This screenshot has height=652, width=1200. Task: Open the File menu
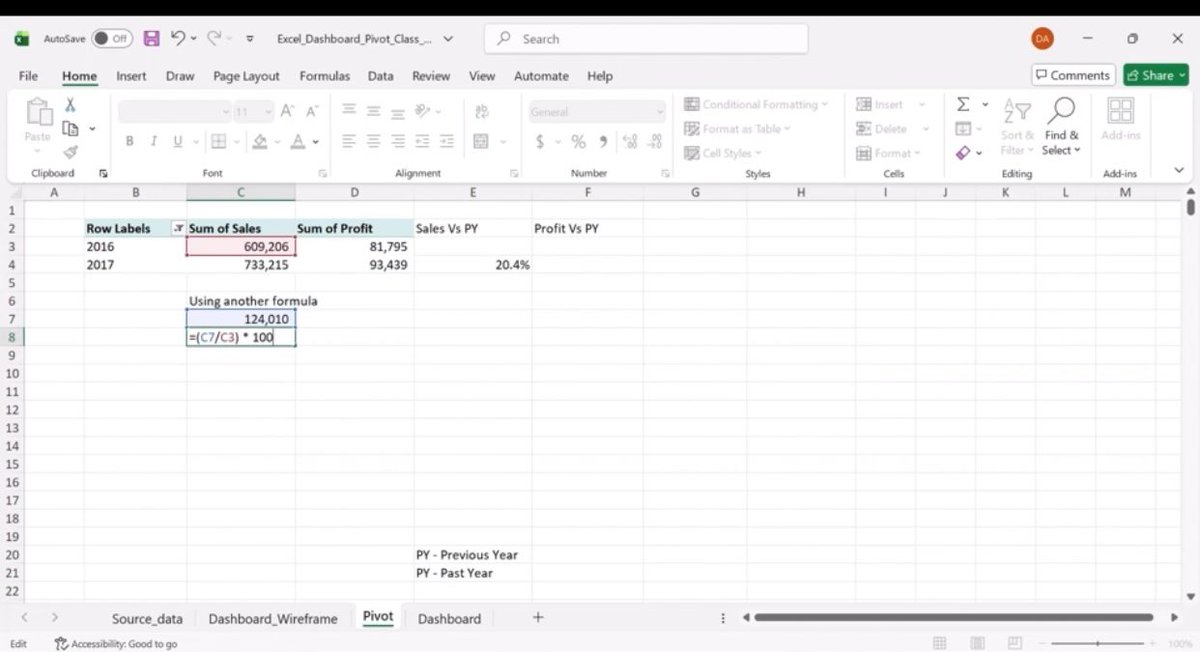coord(28,76)
